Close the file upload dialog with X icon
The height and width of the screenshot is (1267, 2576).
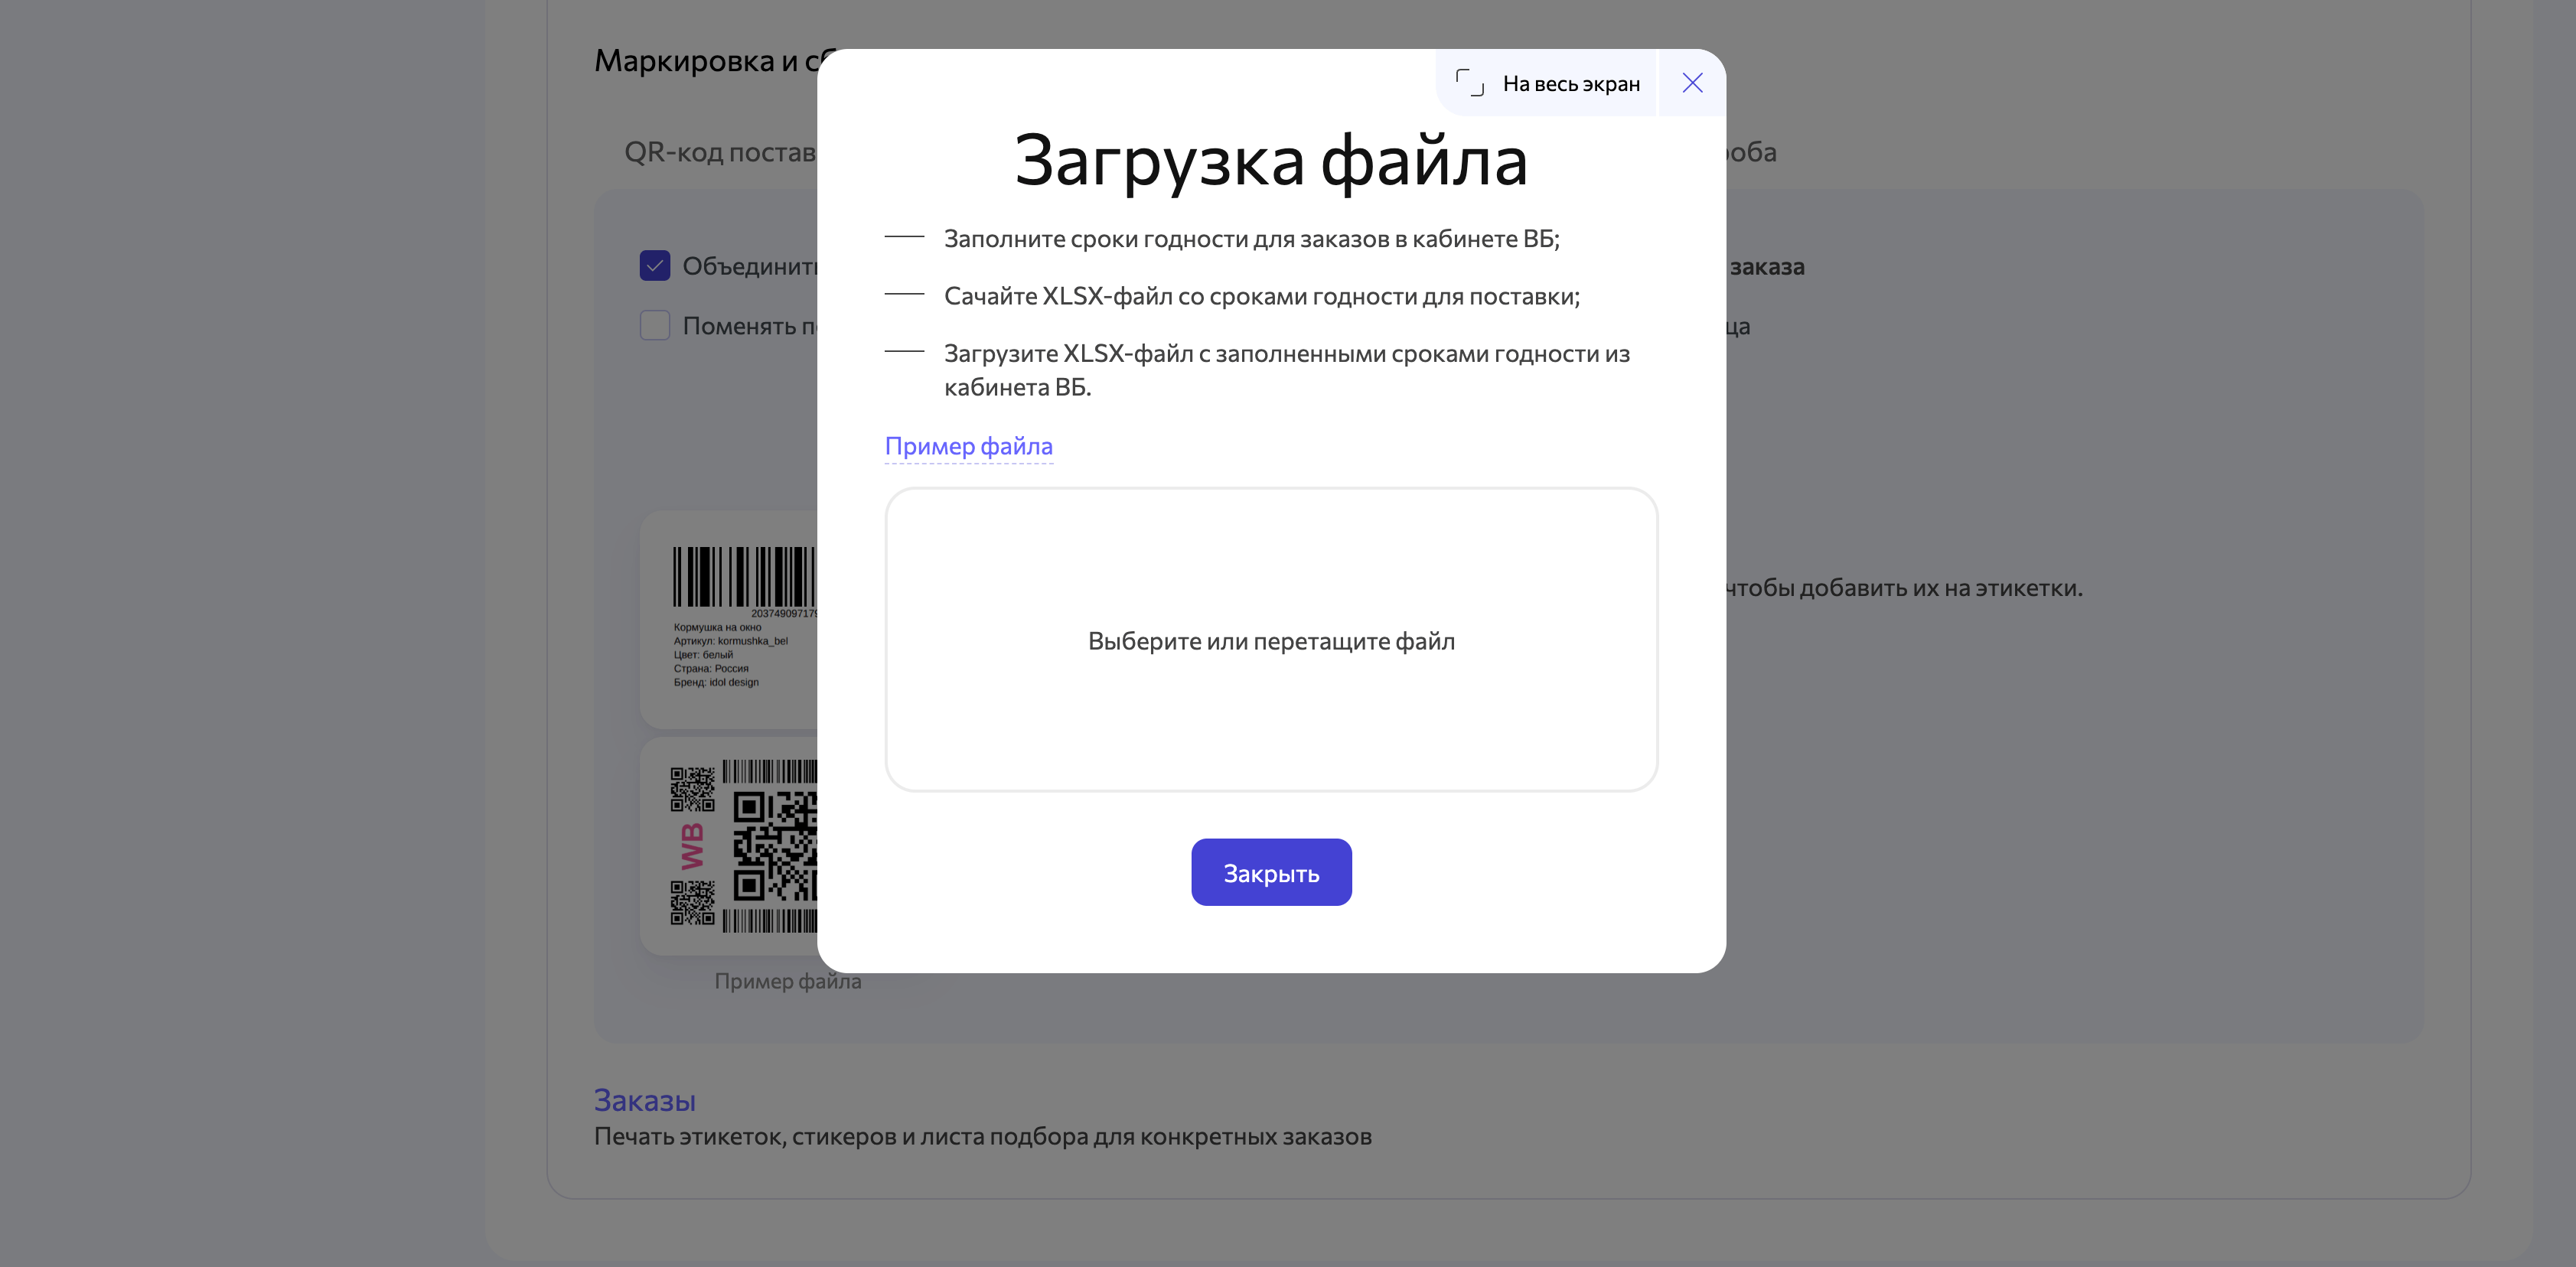[1692, 83]
